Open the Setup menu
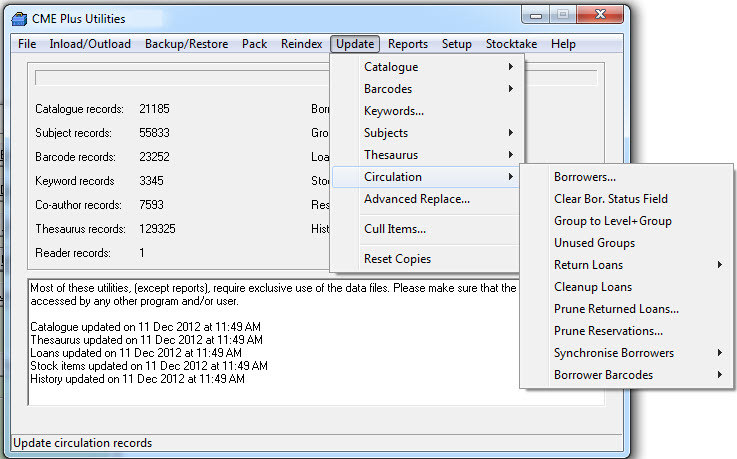 click(x=456, y=44)
